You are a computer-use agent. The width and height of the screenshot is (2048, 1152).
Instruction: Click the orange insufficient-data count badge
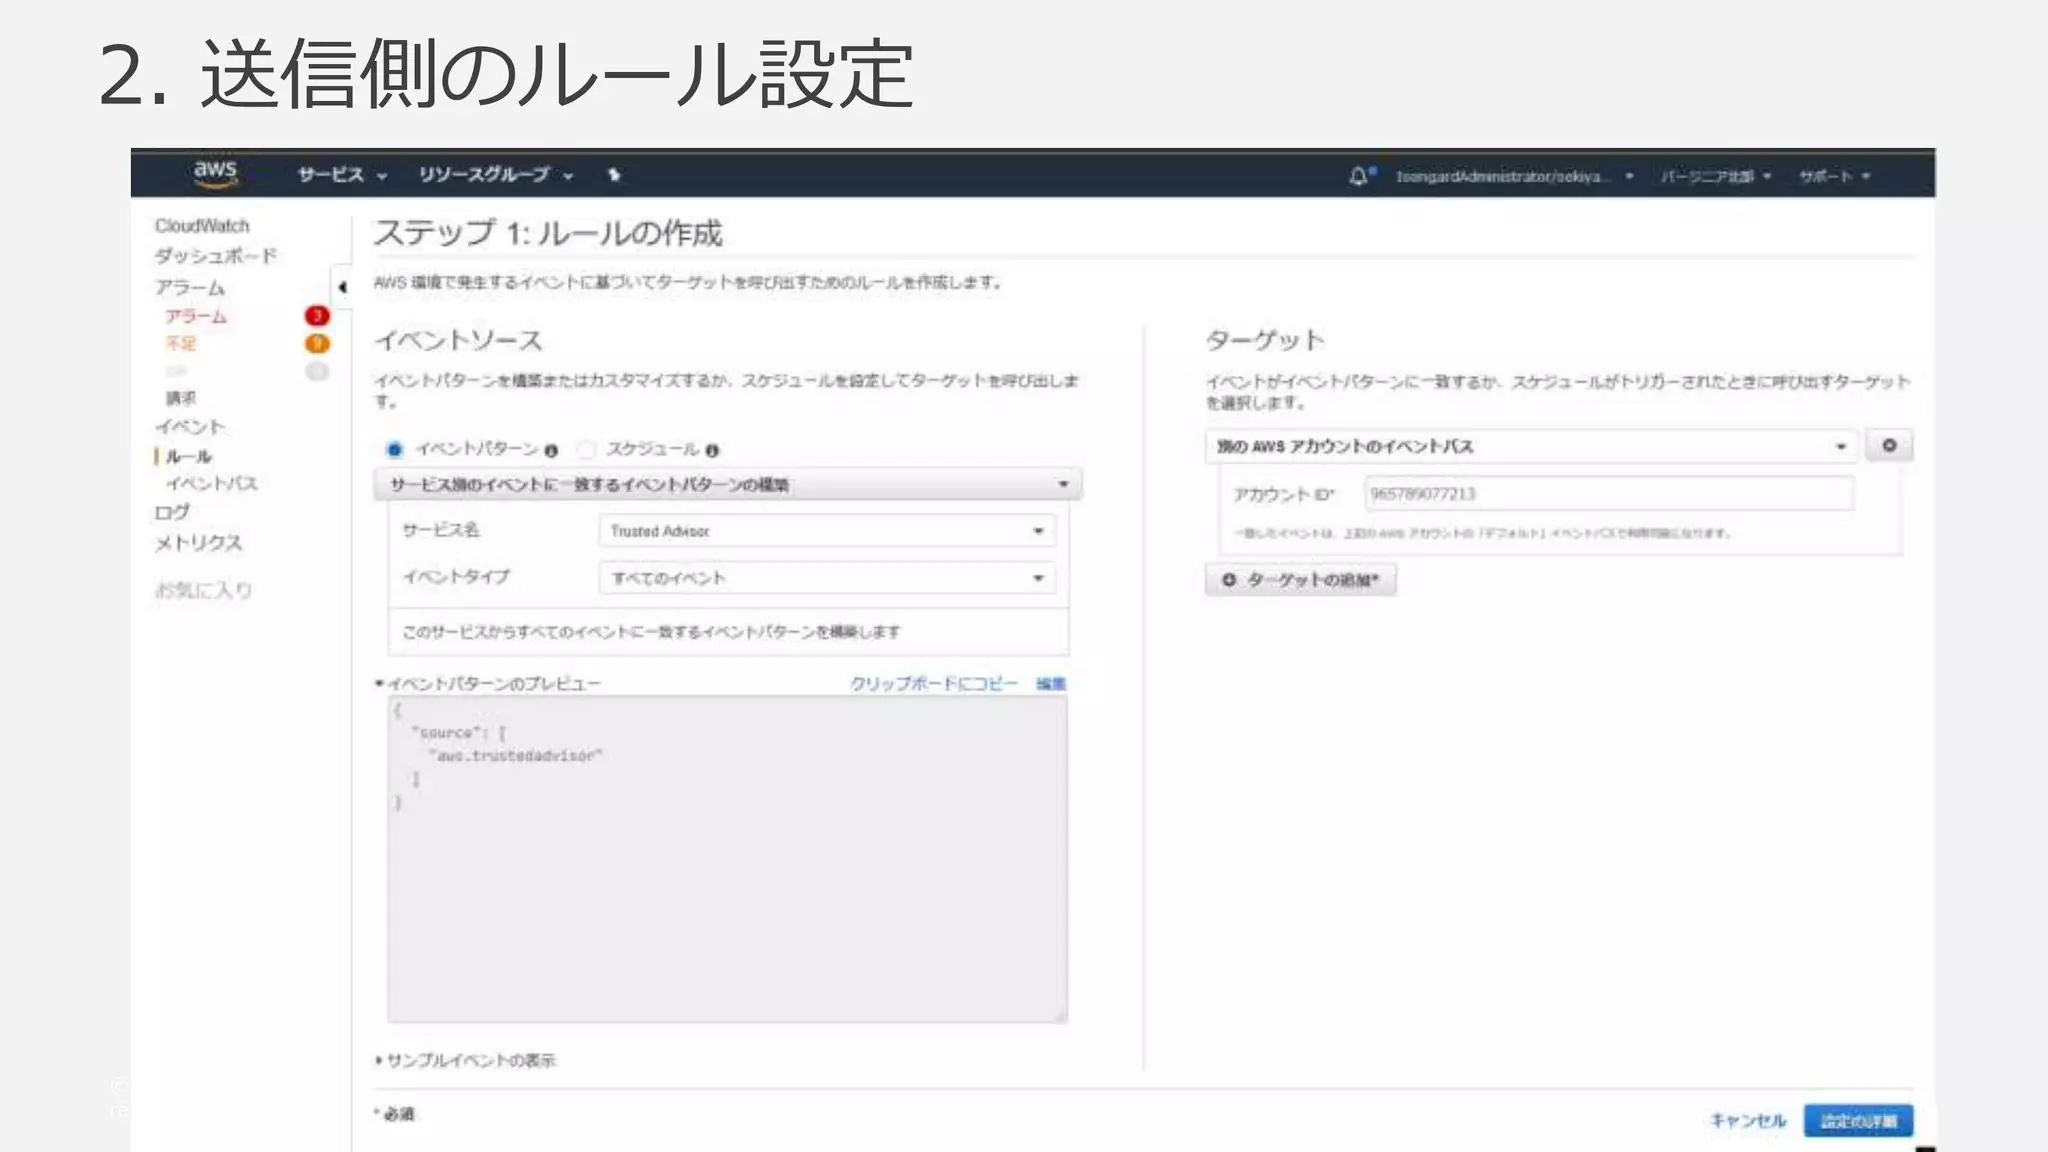[317, 343]
